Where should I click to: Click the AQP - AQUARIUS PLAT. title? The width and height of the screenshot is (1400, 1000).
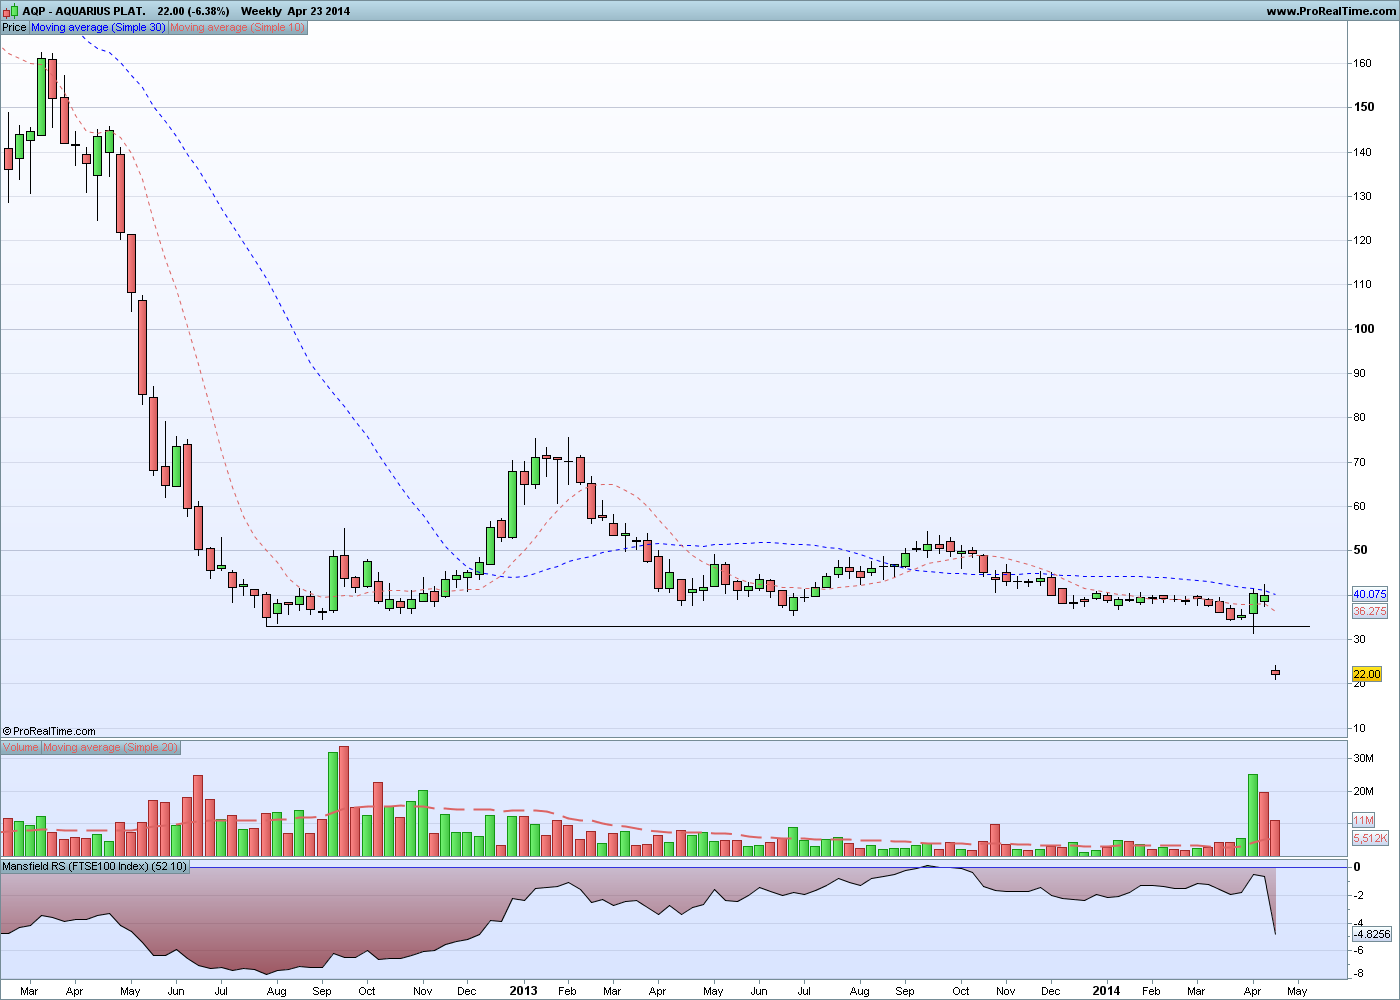pyautogui.click(x=84, y=11)
